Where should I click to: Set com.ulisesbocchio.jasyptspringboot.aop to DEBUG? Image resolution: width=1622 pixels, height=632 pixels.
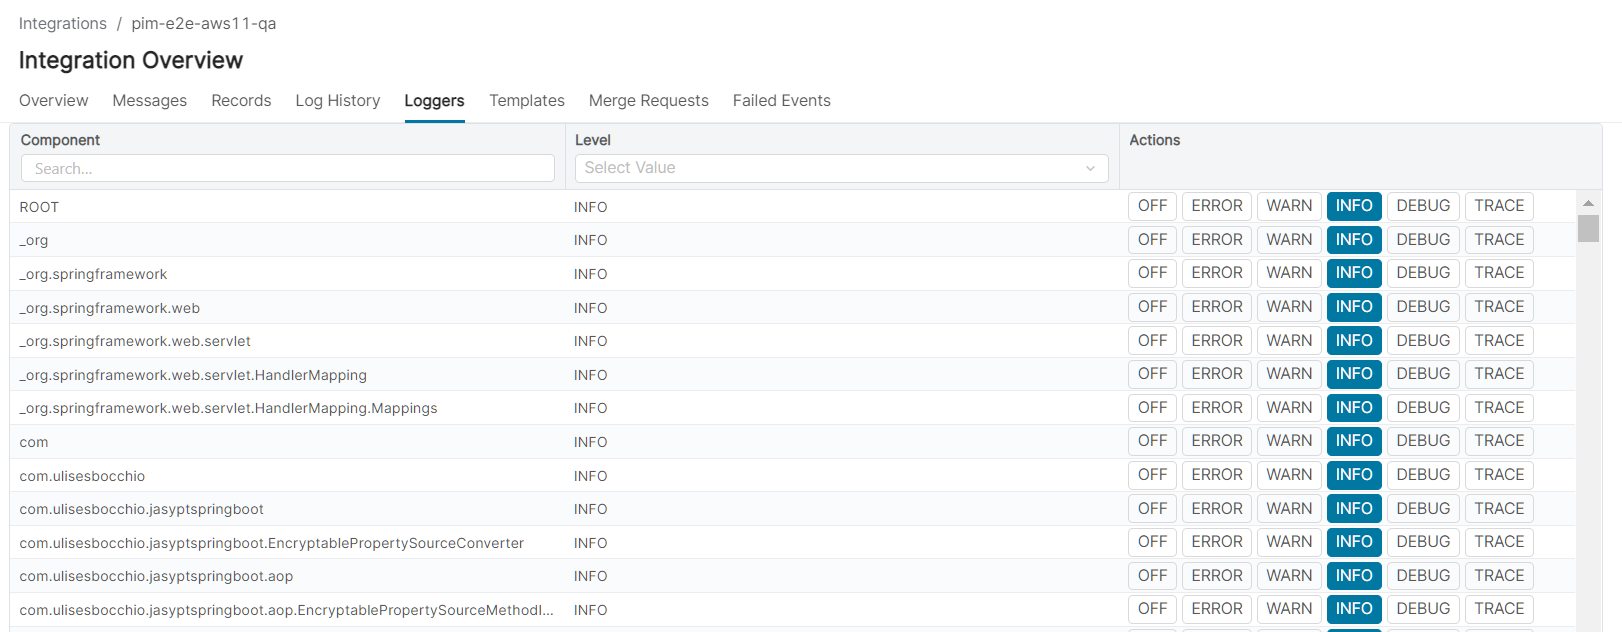click(x=1422, y=576)
